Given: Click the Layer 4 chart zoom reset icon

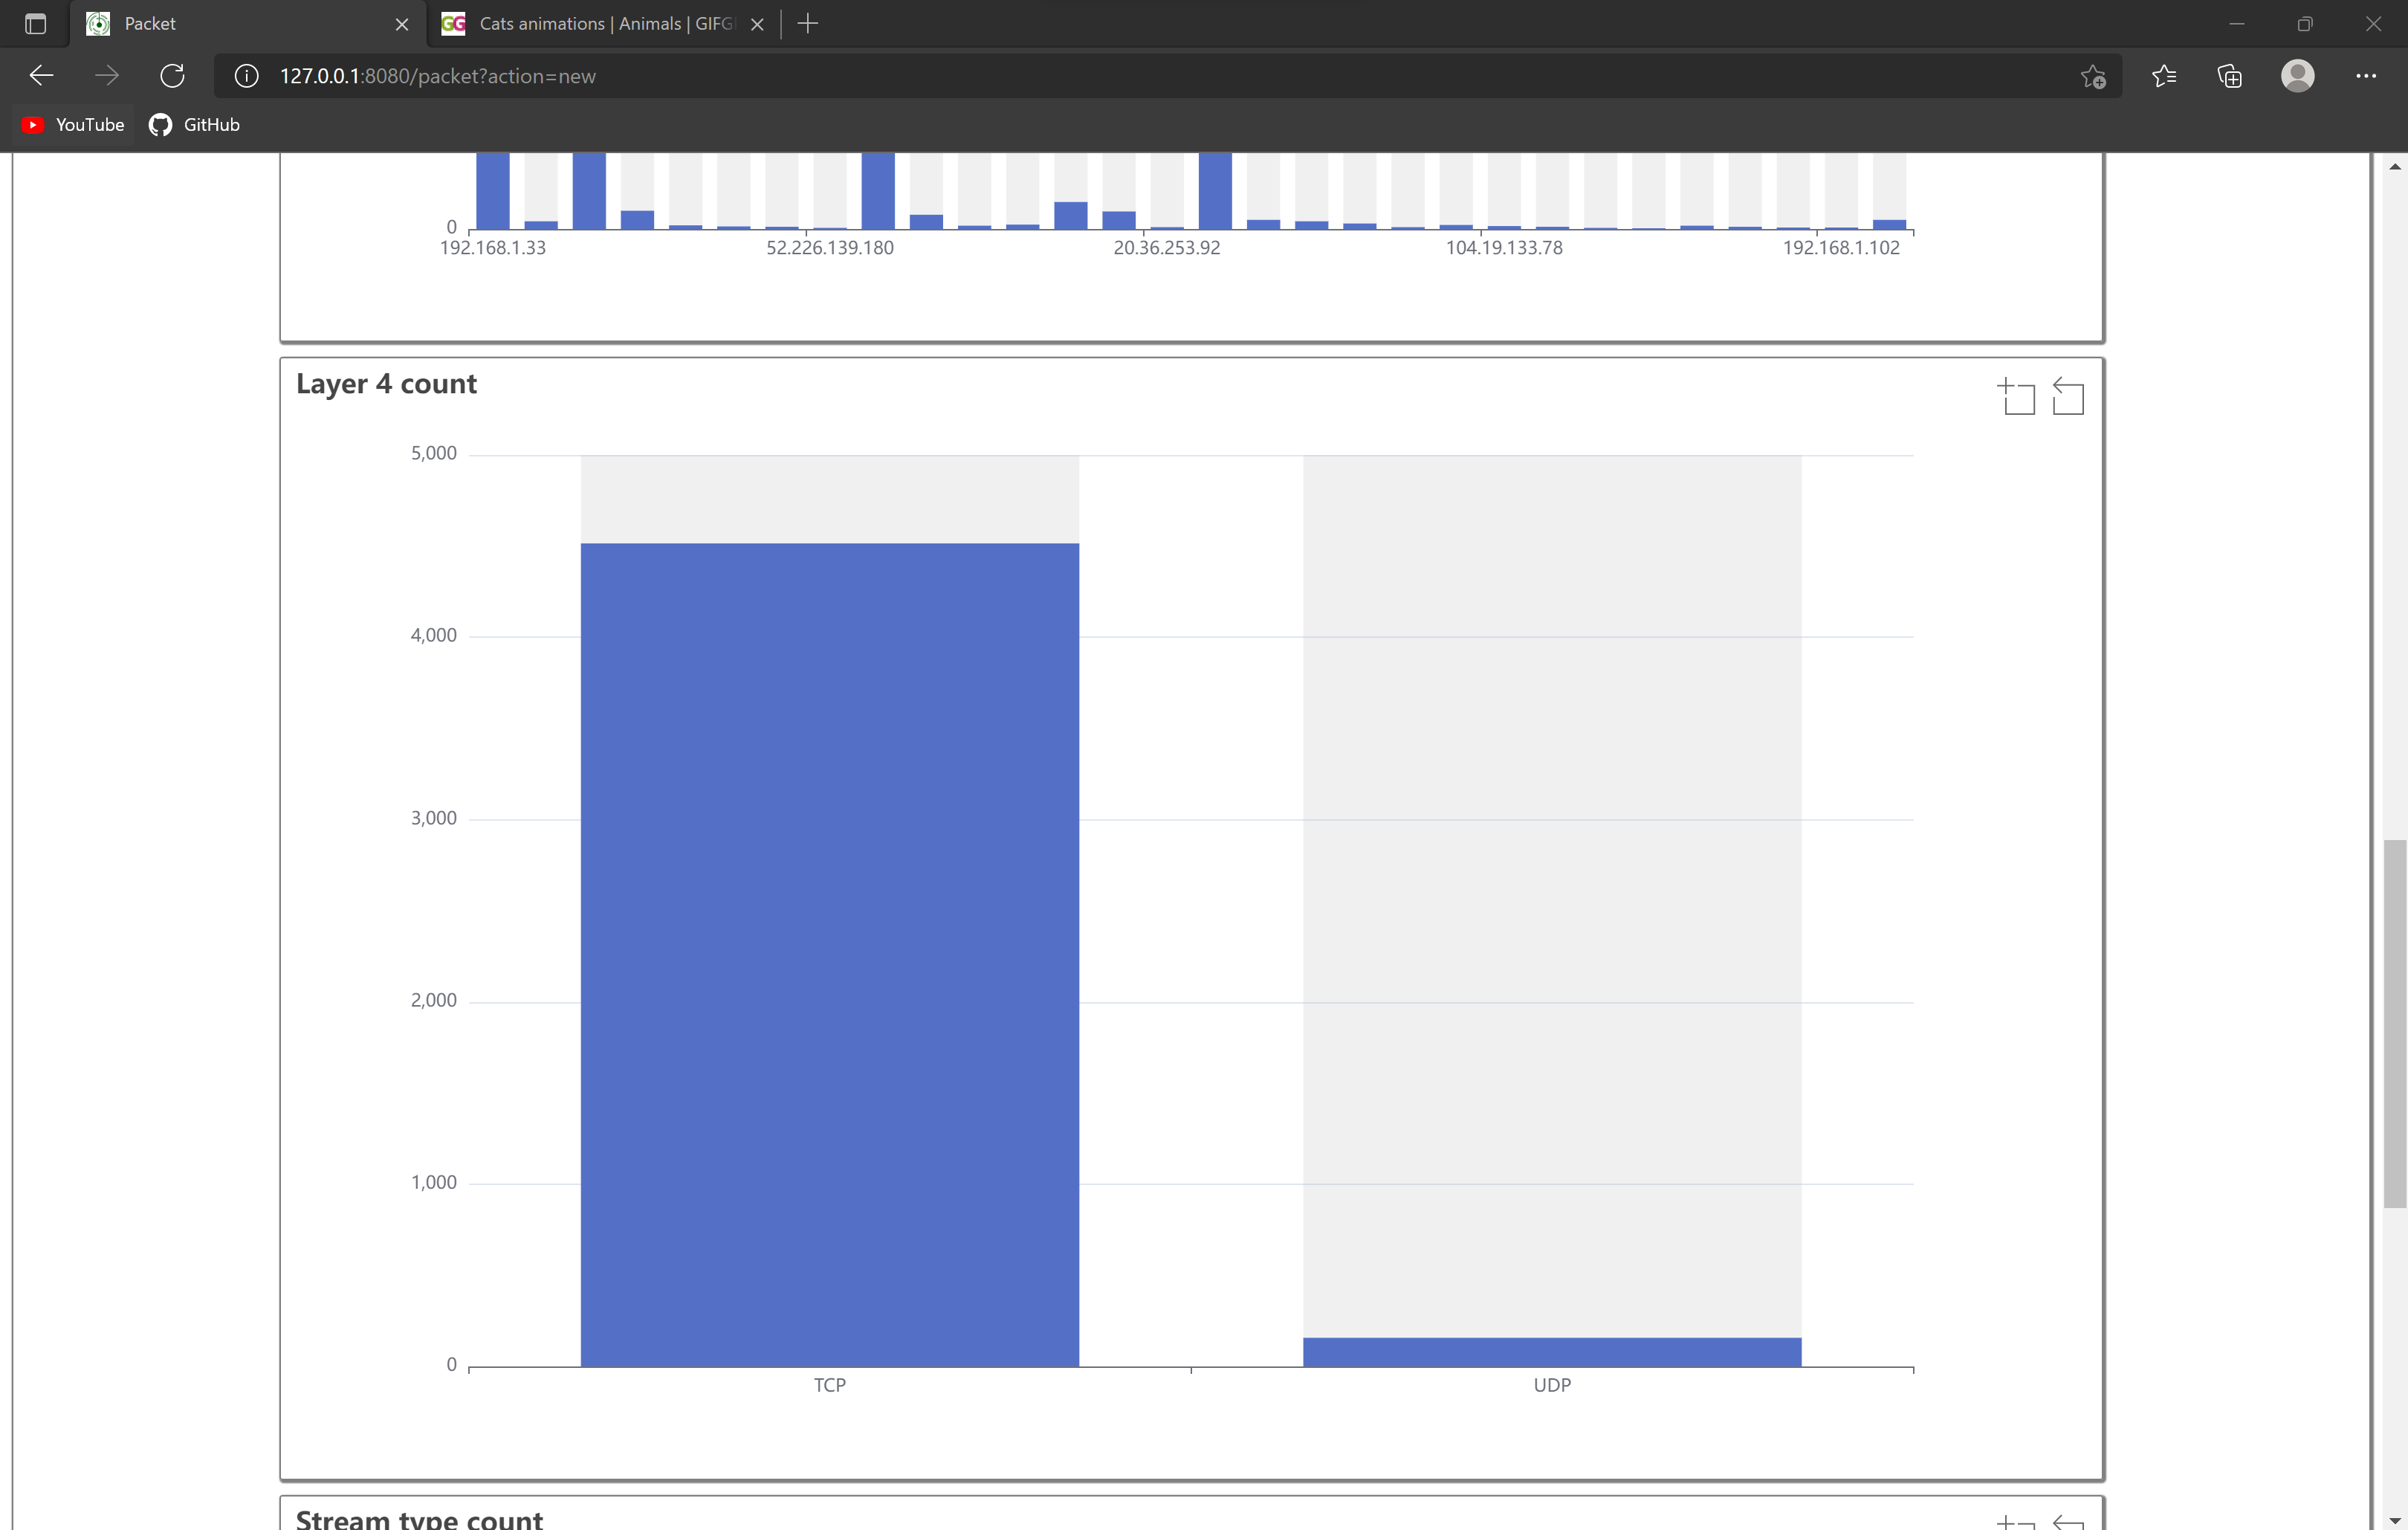Looking at the screenshot, I should point(2067,397).
